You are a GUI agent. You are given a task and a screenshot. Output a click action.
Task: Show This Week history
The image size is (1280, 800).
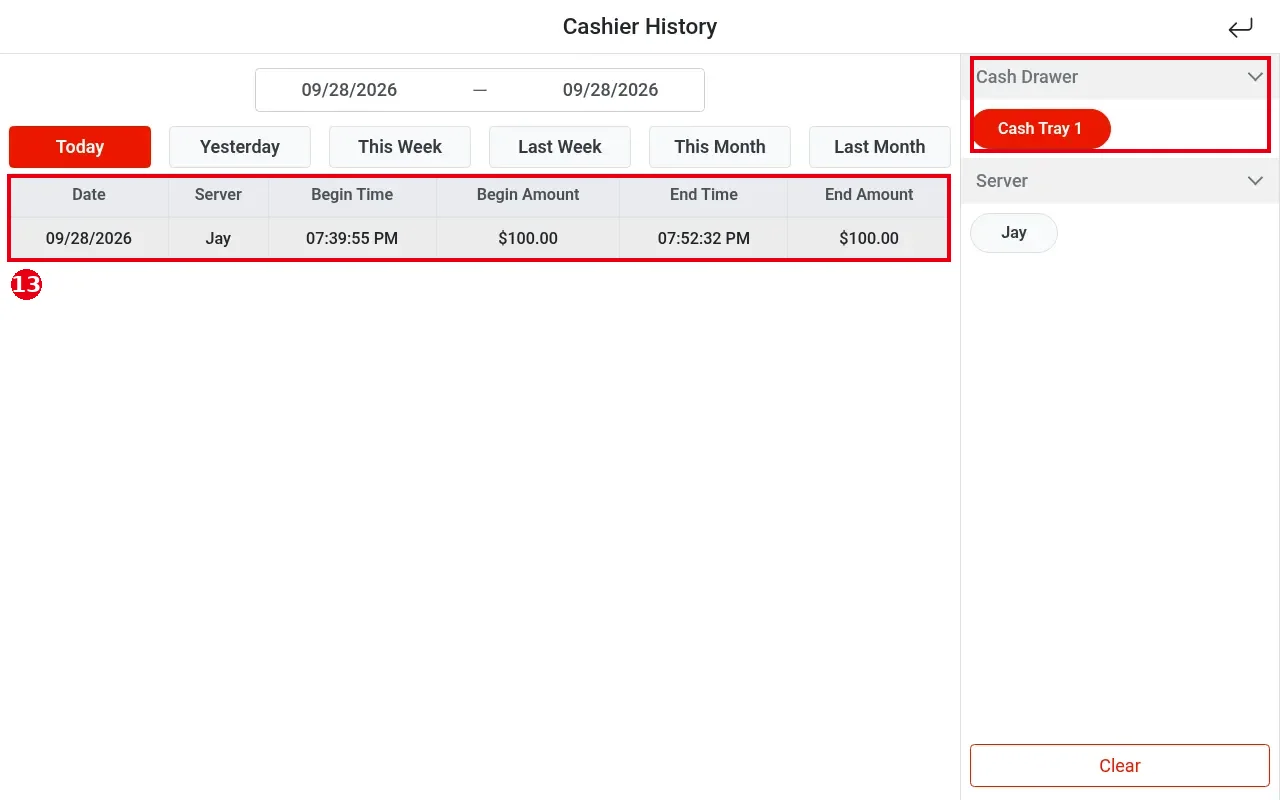(400, 147)
